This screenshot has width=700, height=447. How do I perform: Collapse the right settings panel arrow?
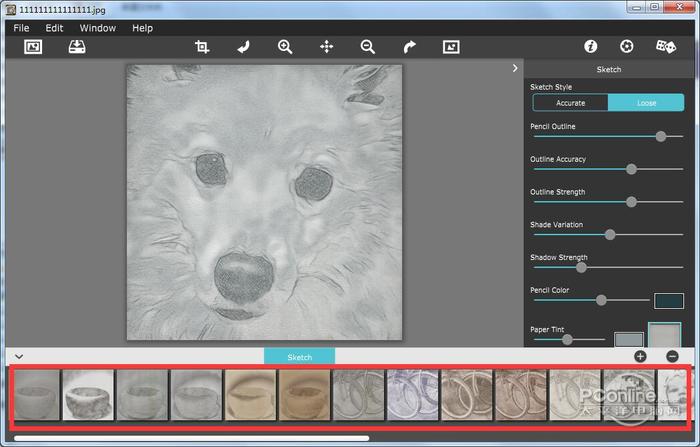click(x=515, y=68)
